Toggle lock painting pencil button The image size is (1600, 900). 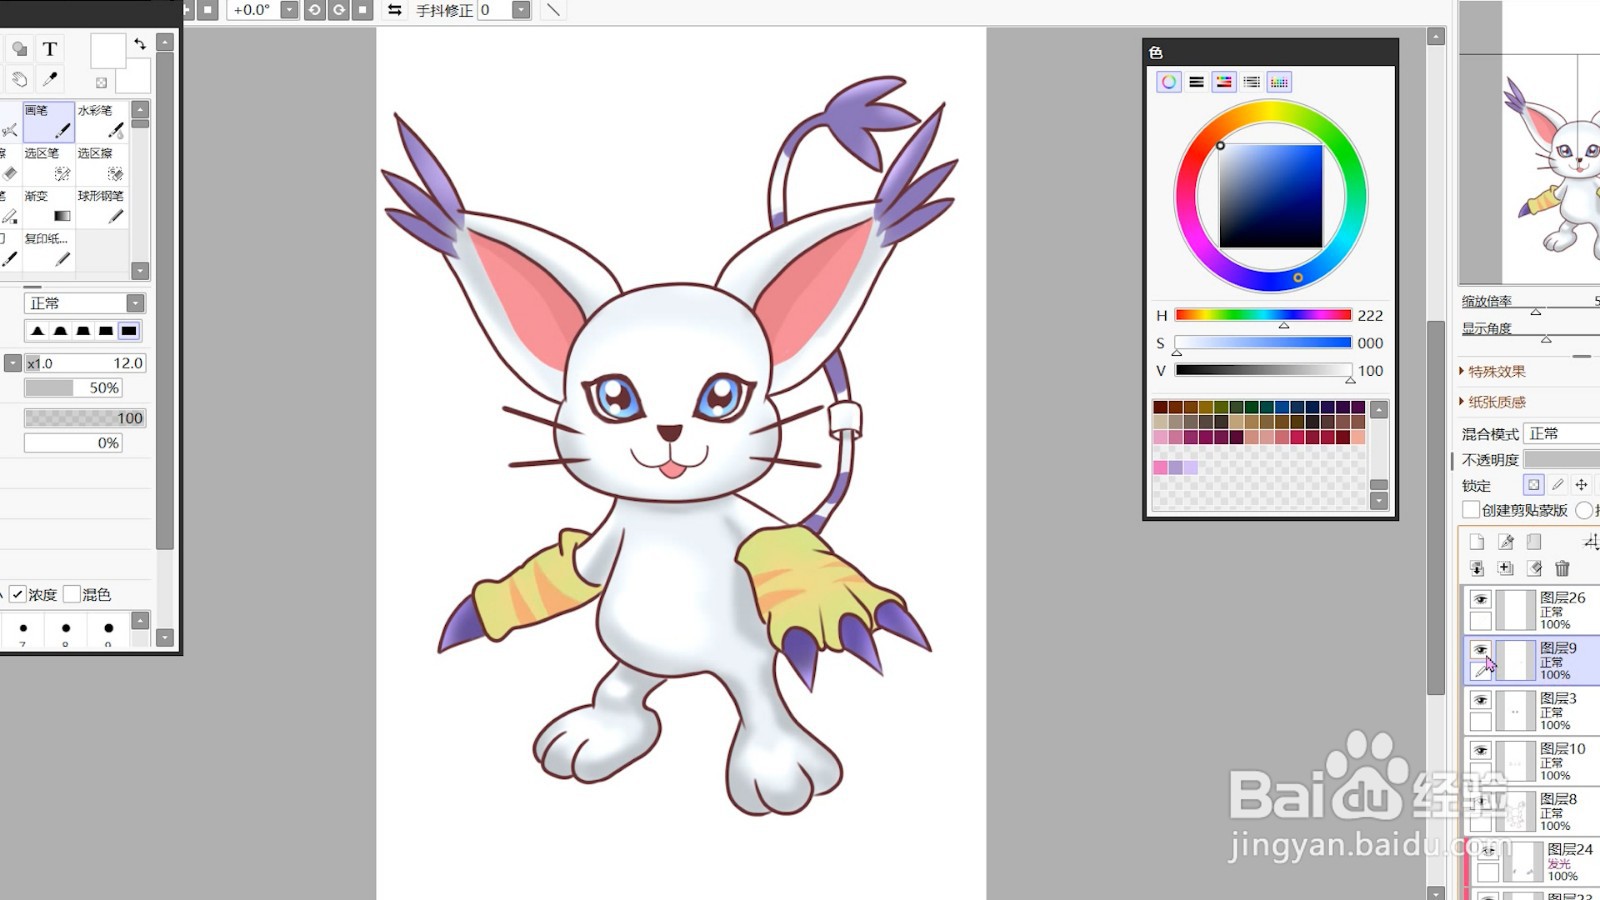[1557, 485]
